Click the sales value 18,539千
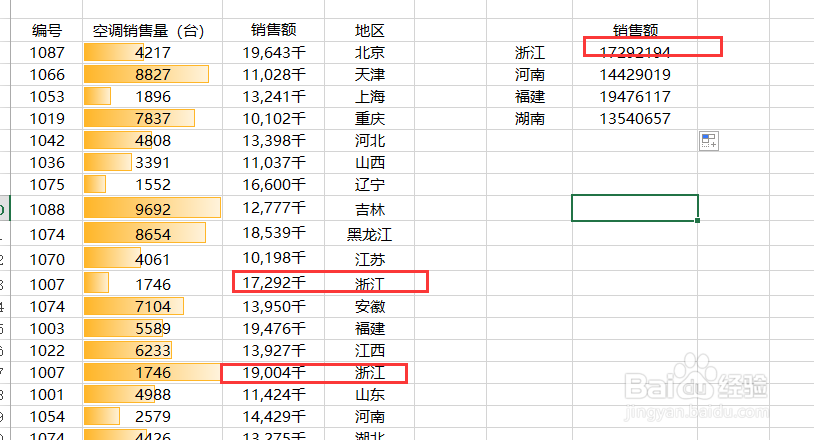Image resolution: width=814 pixels, height=440 pixels. click(x=274, y=232)
